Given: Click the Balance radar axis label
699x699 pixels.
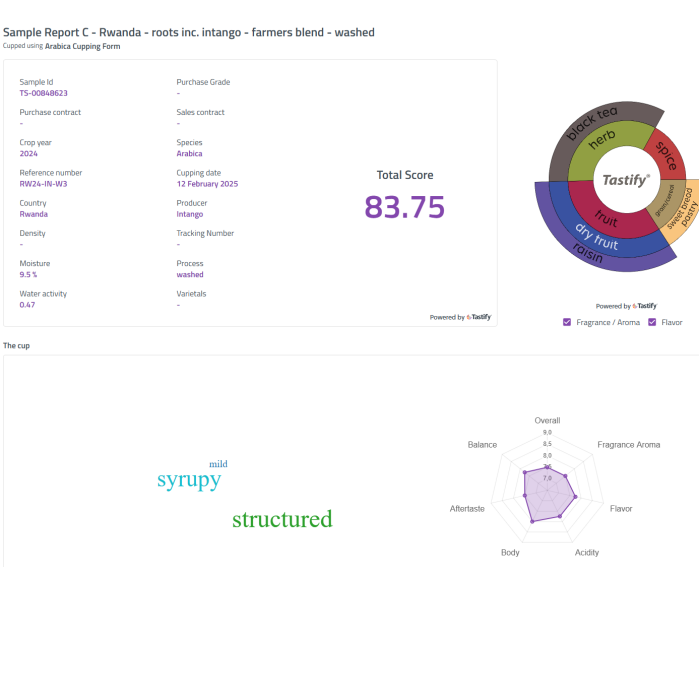Looking at the screenshot, I should coord(482,444).
